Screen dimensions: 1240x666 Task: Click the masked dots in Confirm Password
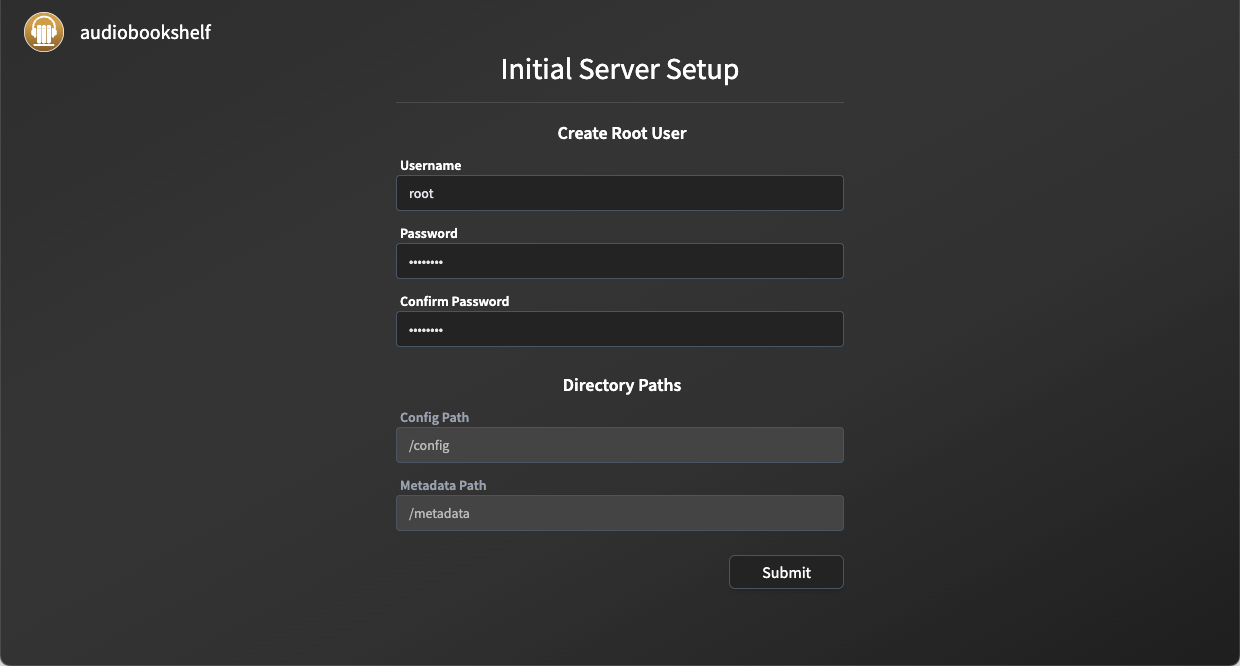426,330
